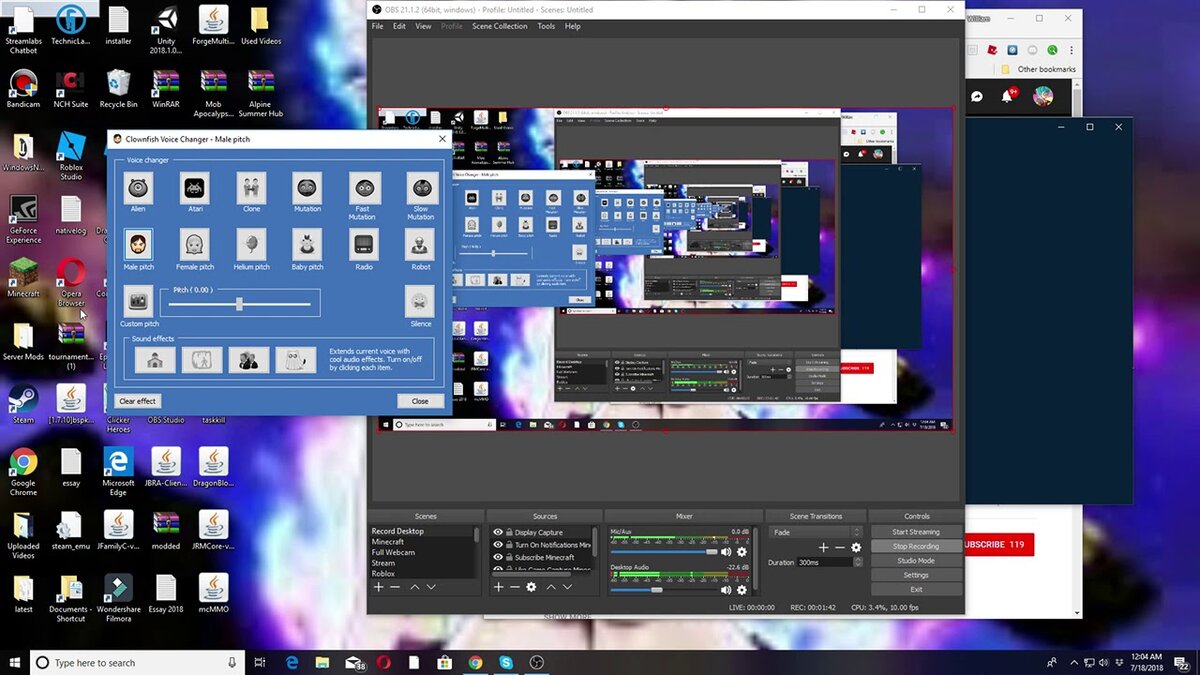Apply the Slow Mutation voice effect
Viewport: 1200px width, 675px height.
(420, 187)
